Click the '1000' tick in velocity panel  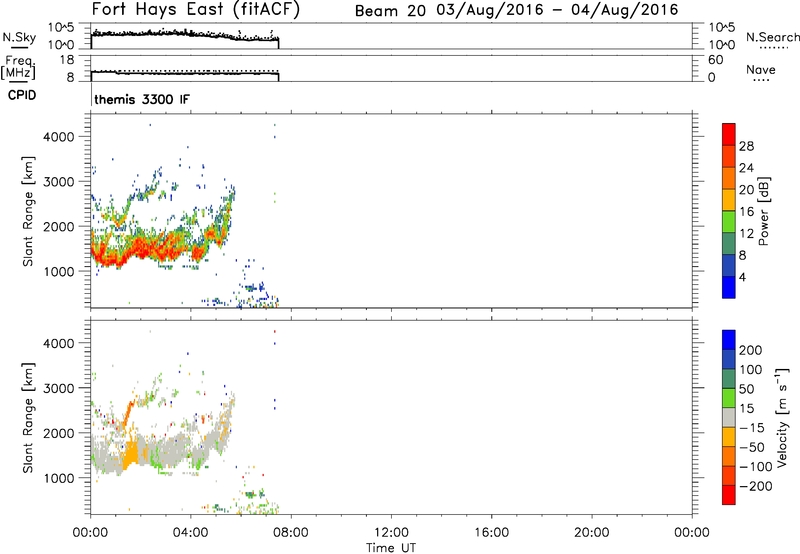click(58, 478)
